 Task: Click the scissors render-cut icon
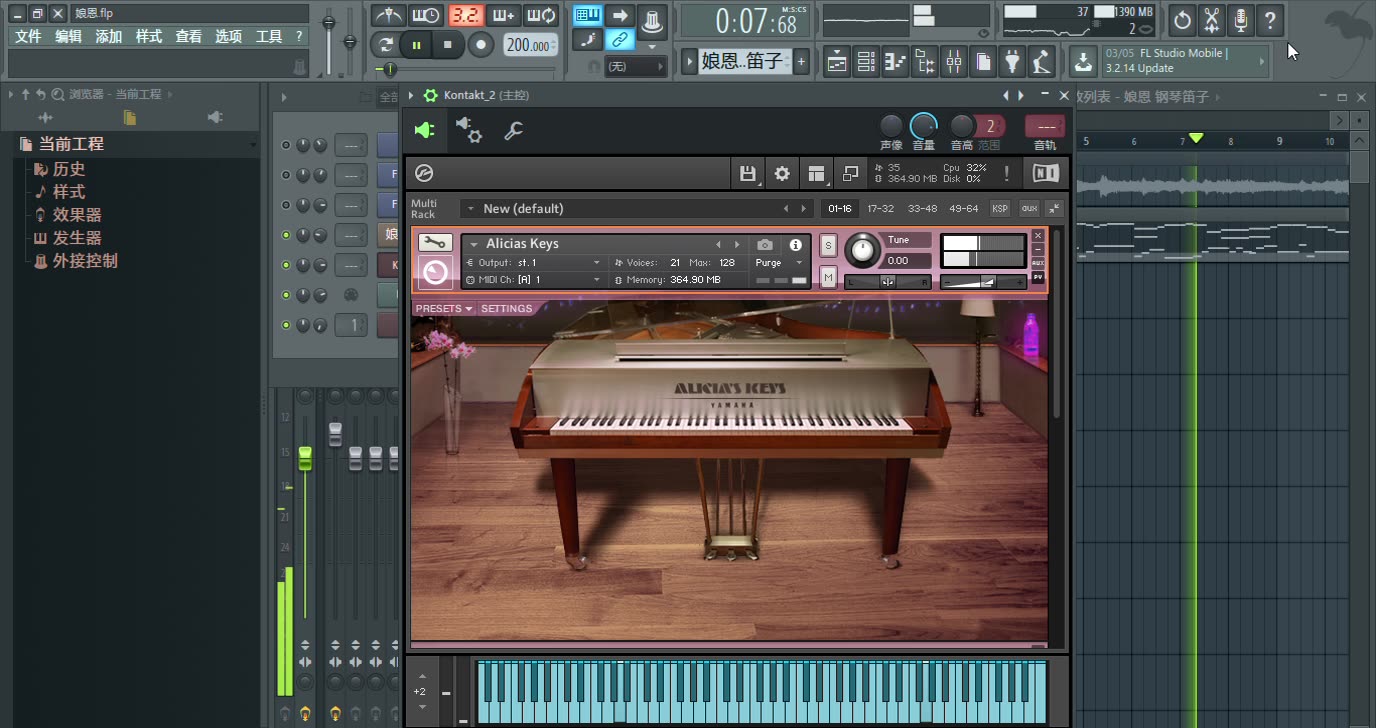[1211, 19]
